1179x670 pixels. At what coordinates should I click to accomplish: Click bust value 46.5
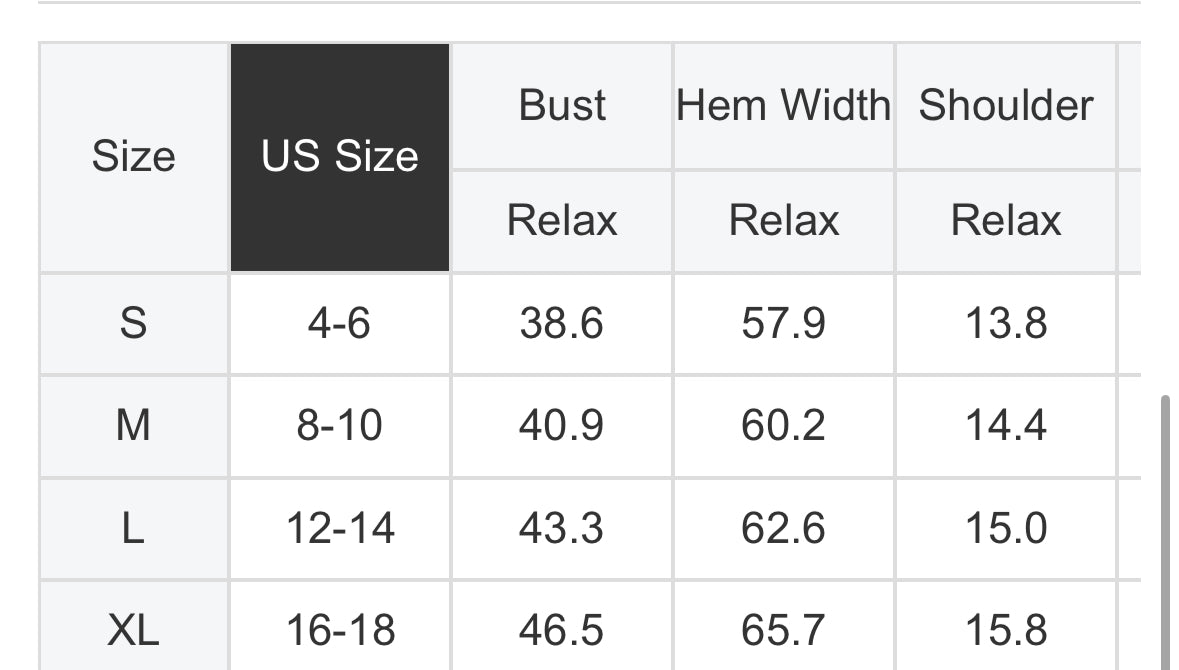[562, 627]
